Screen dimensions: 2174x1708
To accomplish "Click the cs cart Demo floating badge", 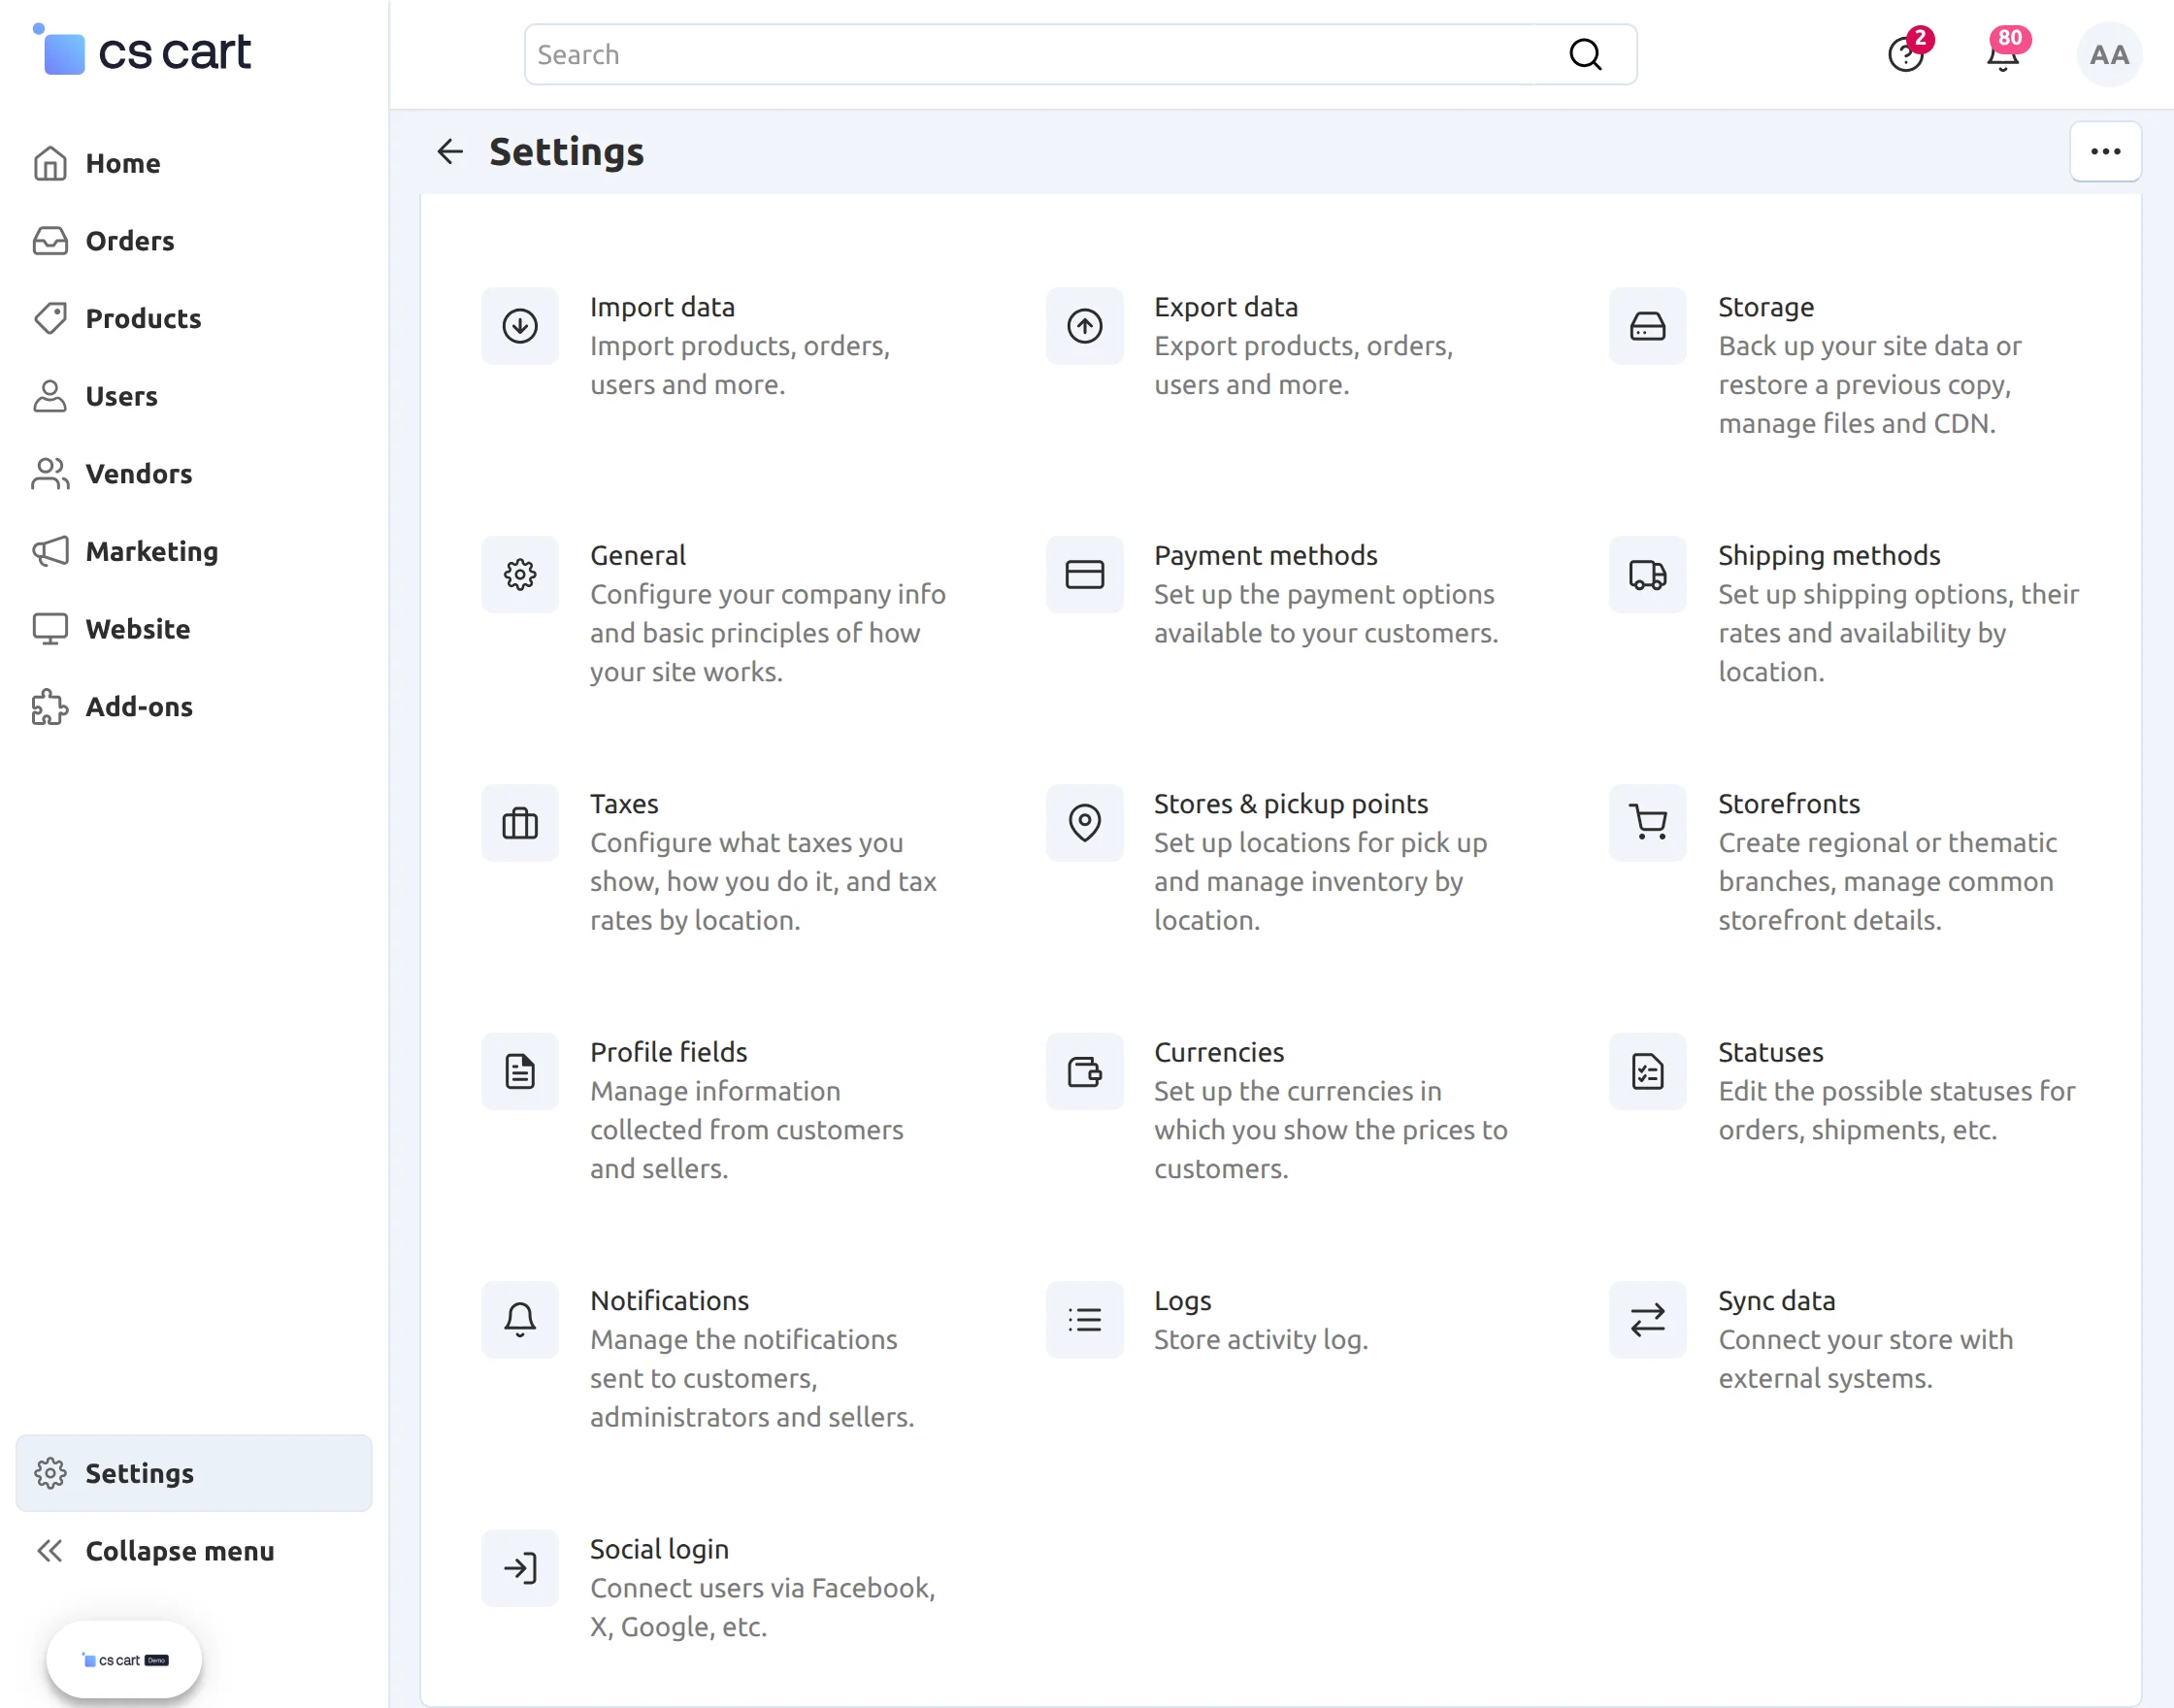I will pos(124,1660).
